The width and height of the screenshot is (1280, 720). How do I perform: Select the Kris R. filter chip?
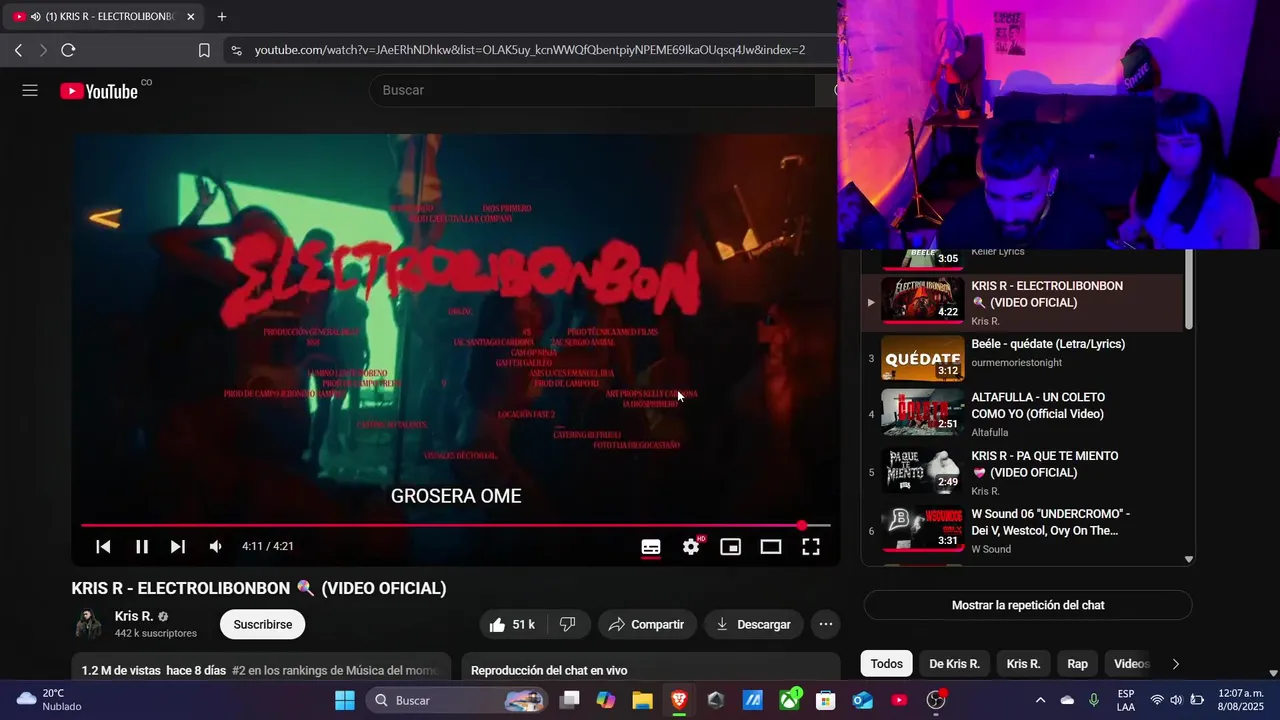(1023, 664)
